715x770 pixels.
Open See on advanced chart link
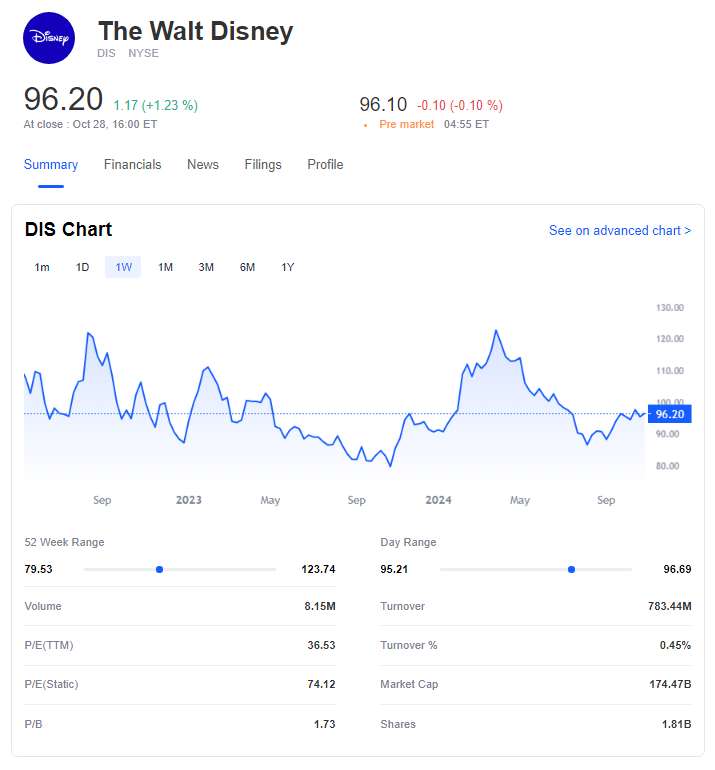click(619, 231)
